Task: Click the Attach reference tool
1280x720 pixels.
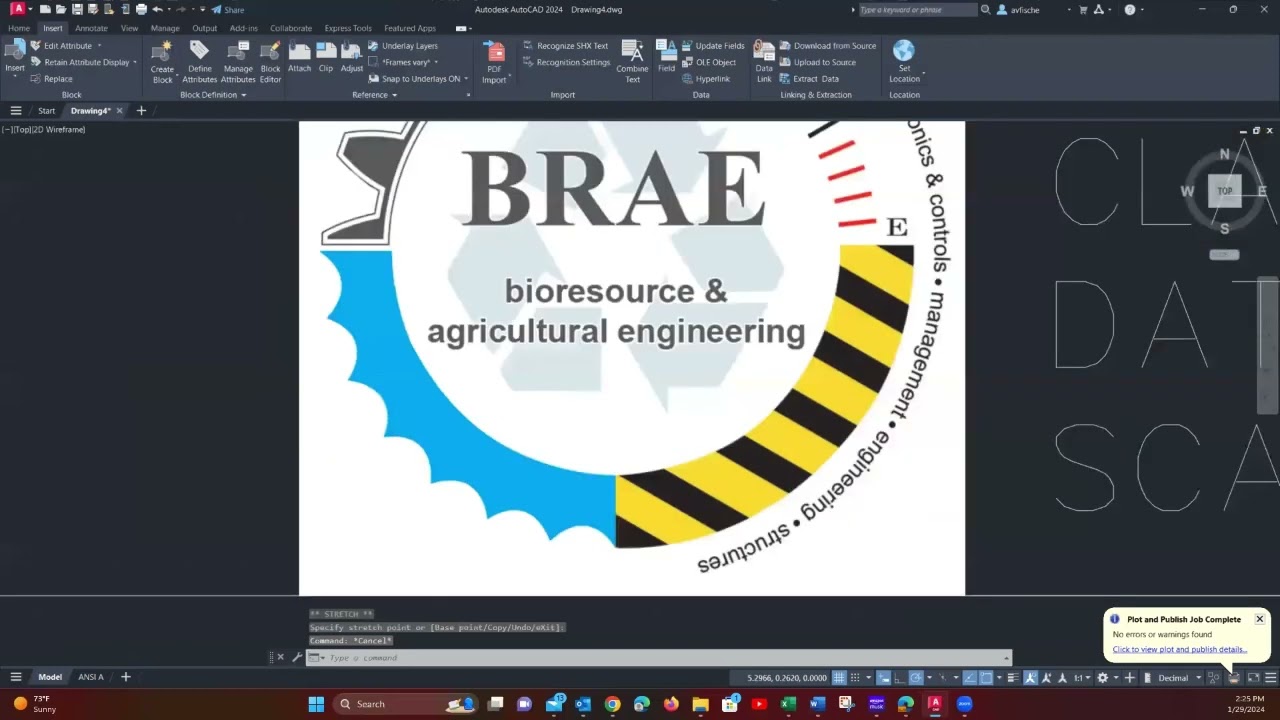Action: 299,57
